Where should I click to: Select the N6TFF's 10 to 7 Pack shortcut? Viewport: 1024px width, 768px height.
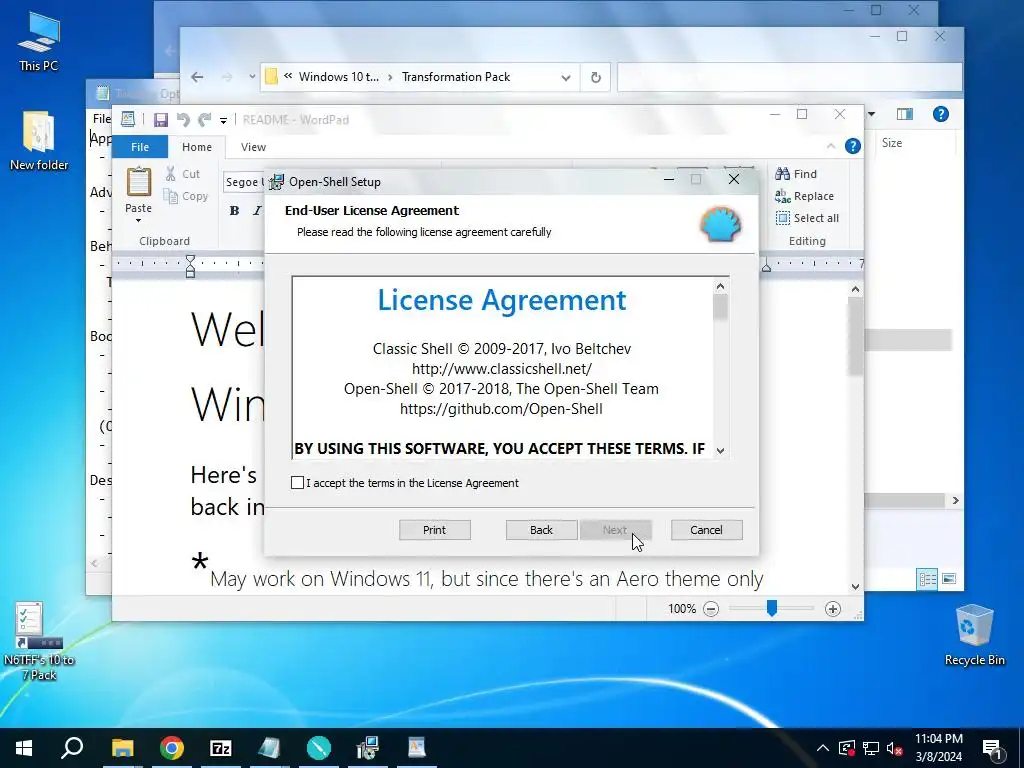coord(39,641)
